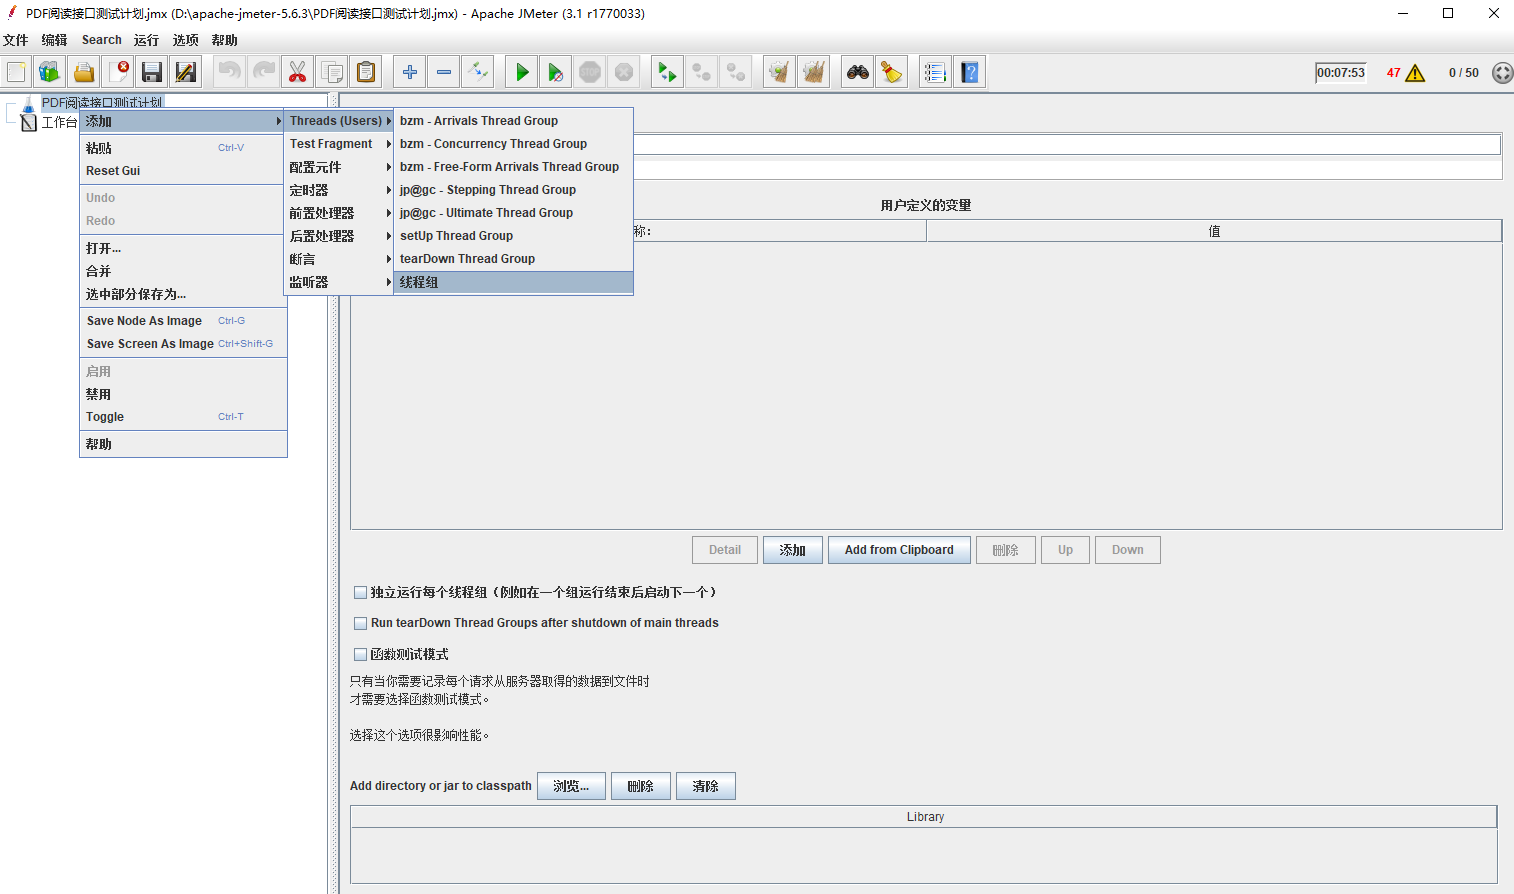Toggle 函数测试模式 checkbox
The image size is (1514, 894).
(x=361, y=655)
